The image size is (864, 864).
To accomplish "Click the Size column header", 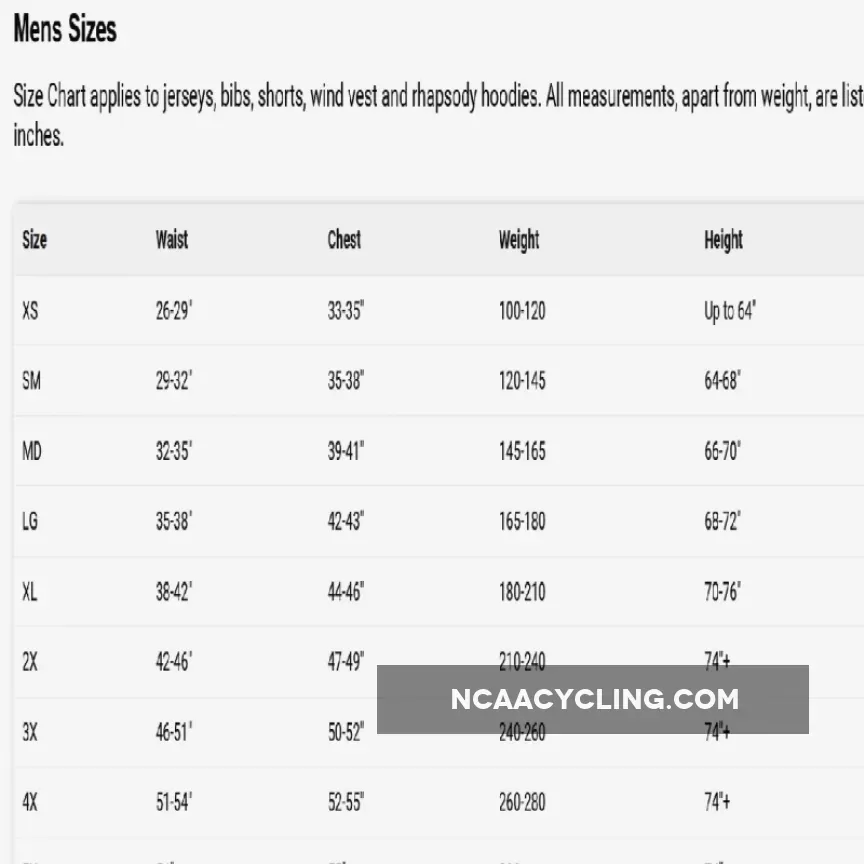I will 35,240.
